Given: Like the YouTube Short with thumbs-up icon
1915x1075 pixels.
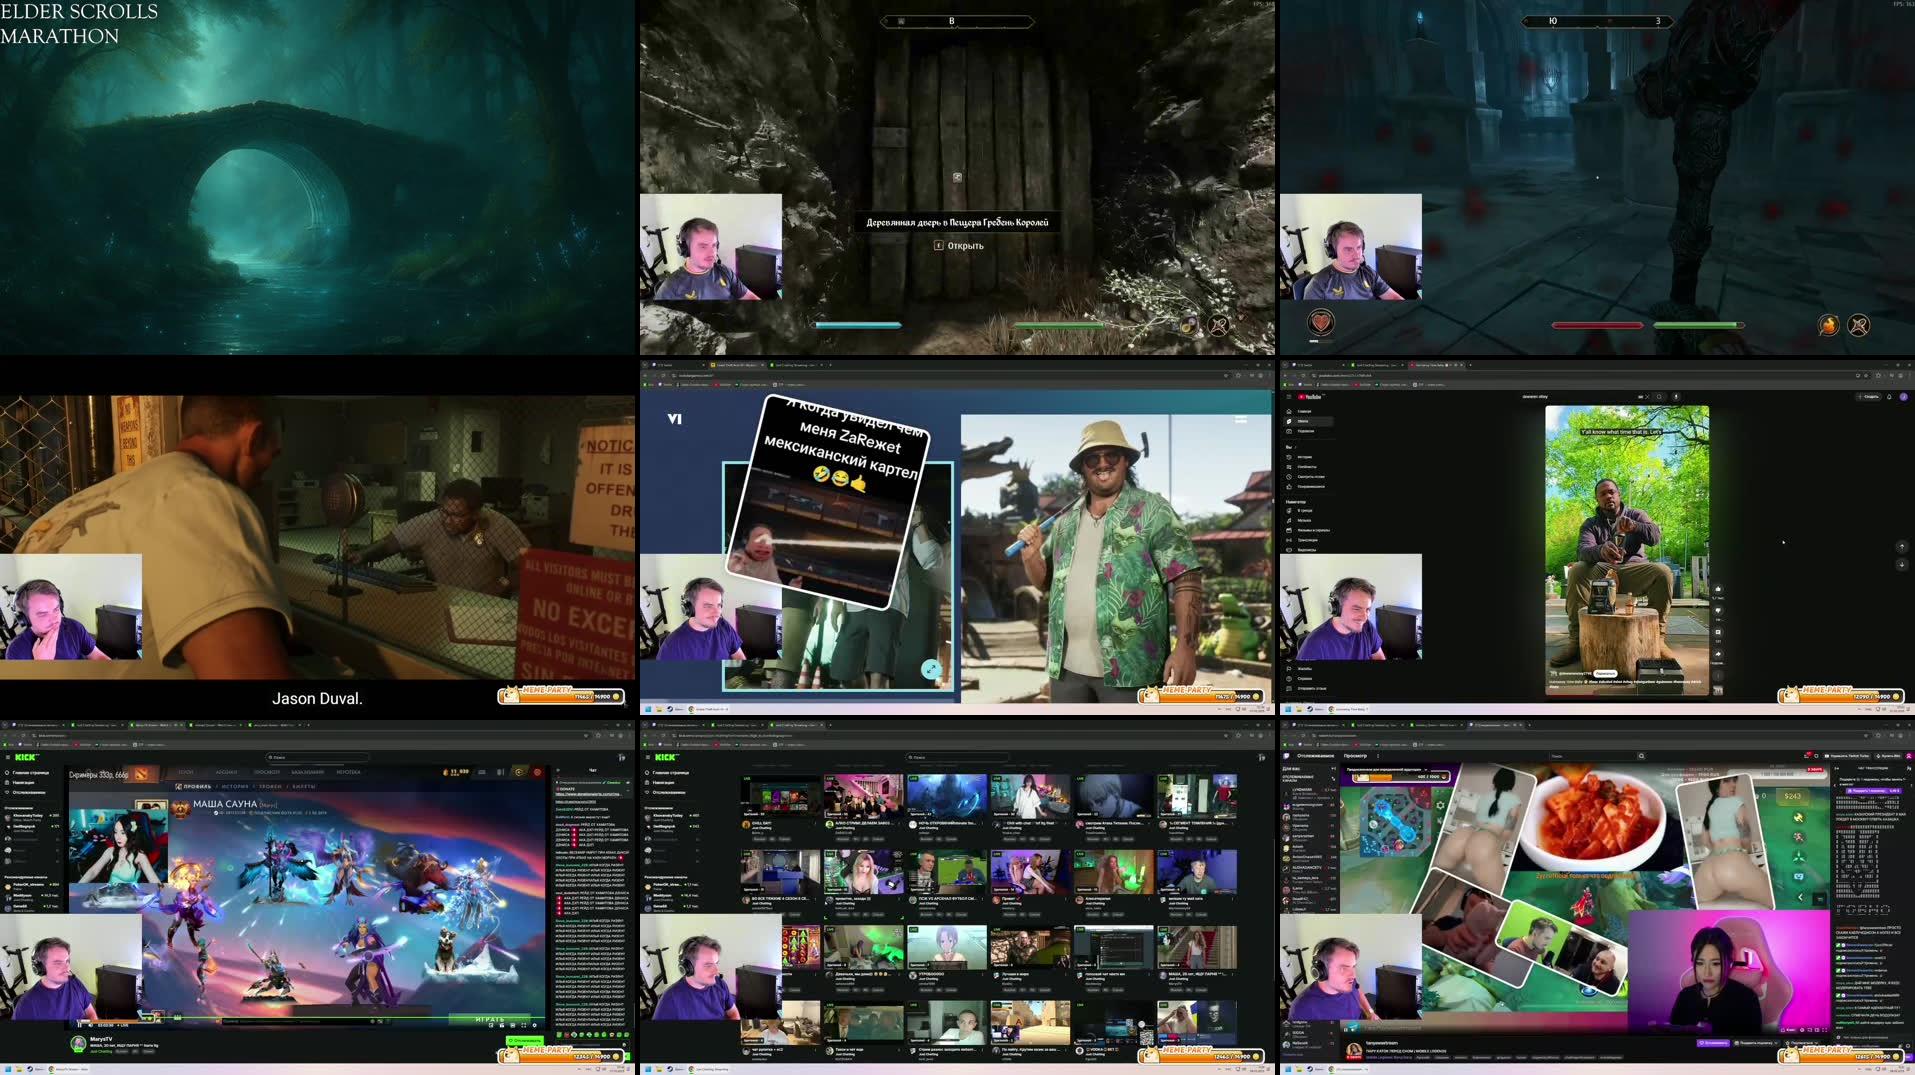Looking at the screenshot, I should (x=1718, y=589).
